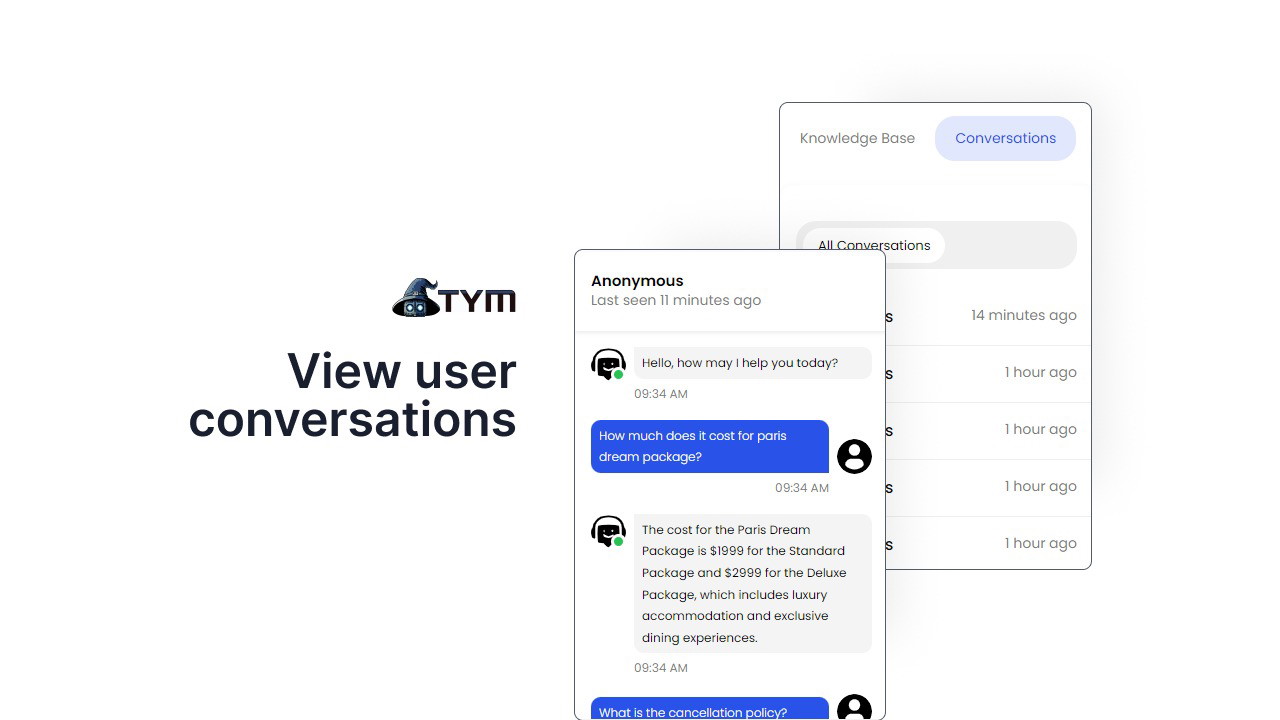This screenshot has width=1280, height=720.
Task: Click the Paris Dream Package pricing reply
Action: 751,583
